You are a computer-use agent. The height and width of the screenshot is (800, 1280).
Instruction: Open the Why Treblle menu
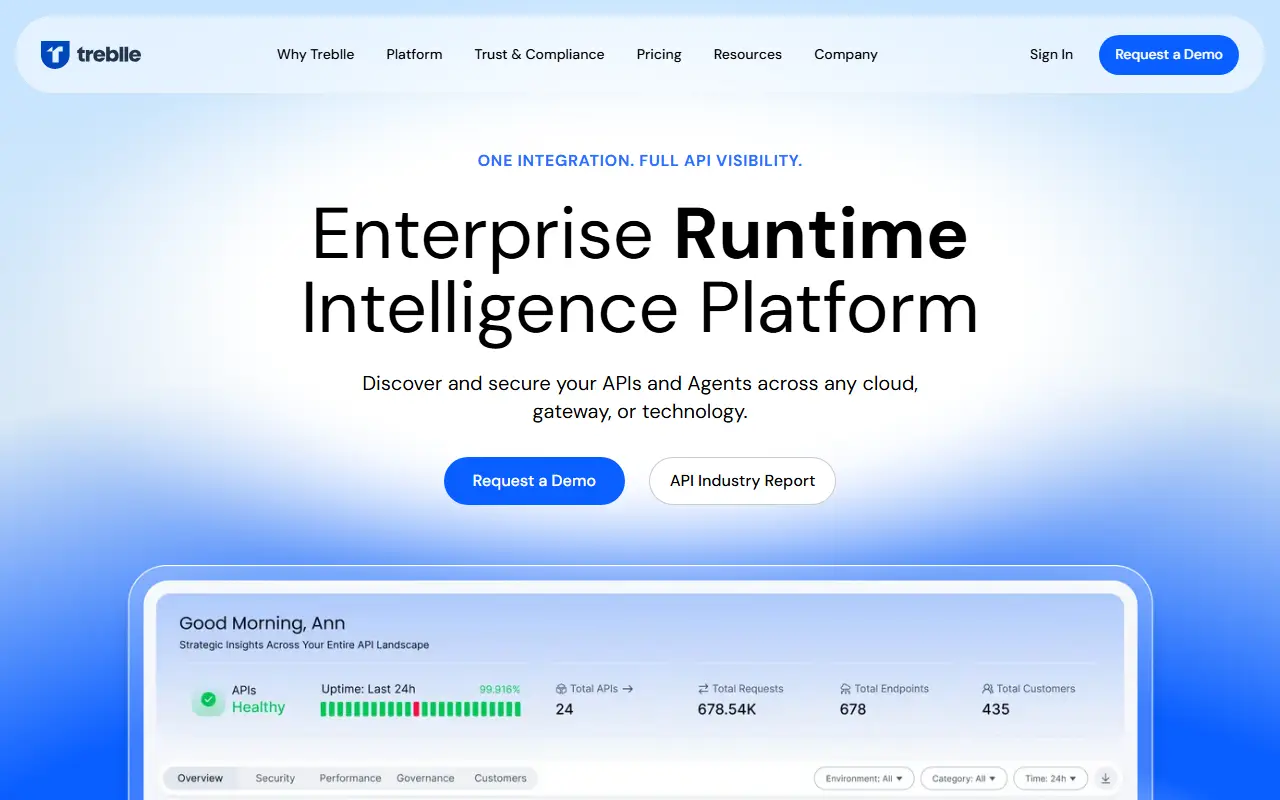pos(316,54)
